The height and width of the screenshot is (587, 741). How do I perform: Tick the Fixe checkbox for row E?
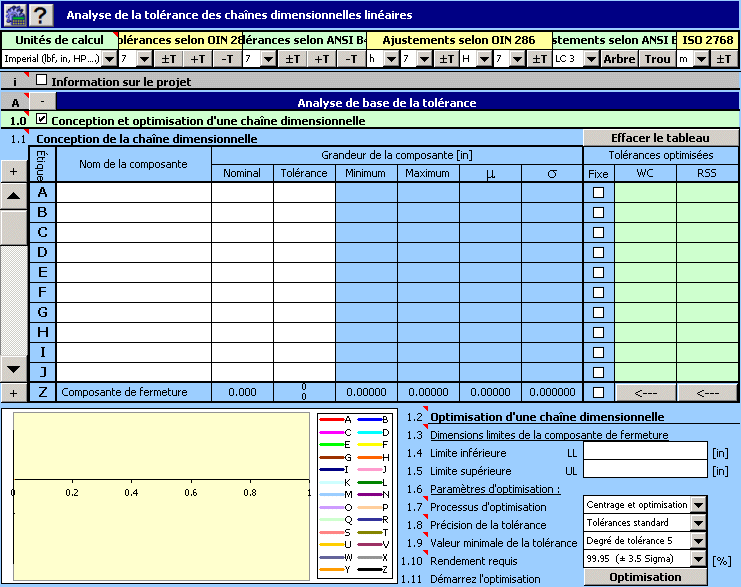598,273
